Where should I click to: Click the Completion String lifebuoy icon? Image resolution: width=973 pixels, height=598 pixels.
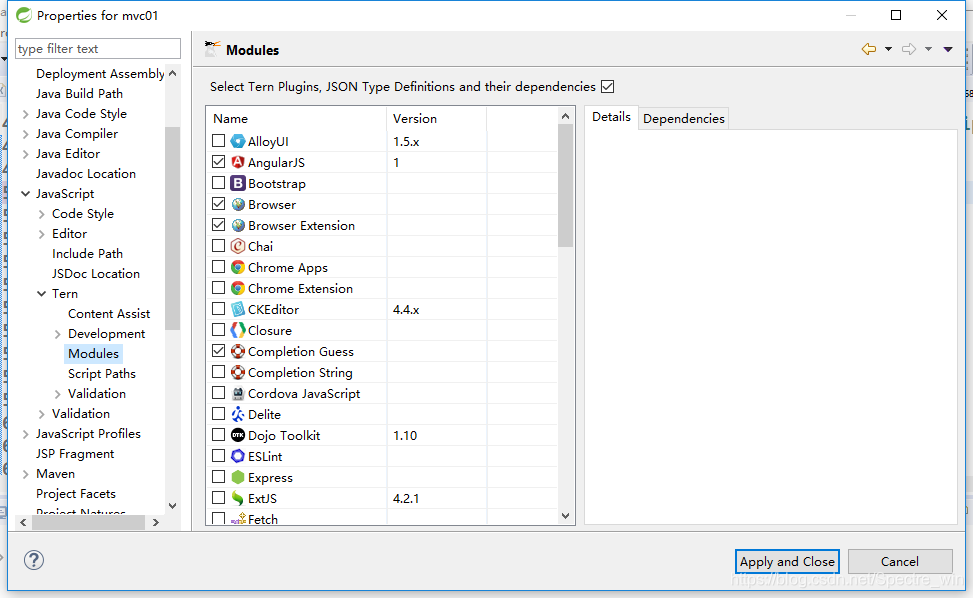[238, 372]
